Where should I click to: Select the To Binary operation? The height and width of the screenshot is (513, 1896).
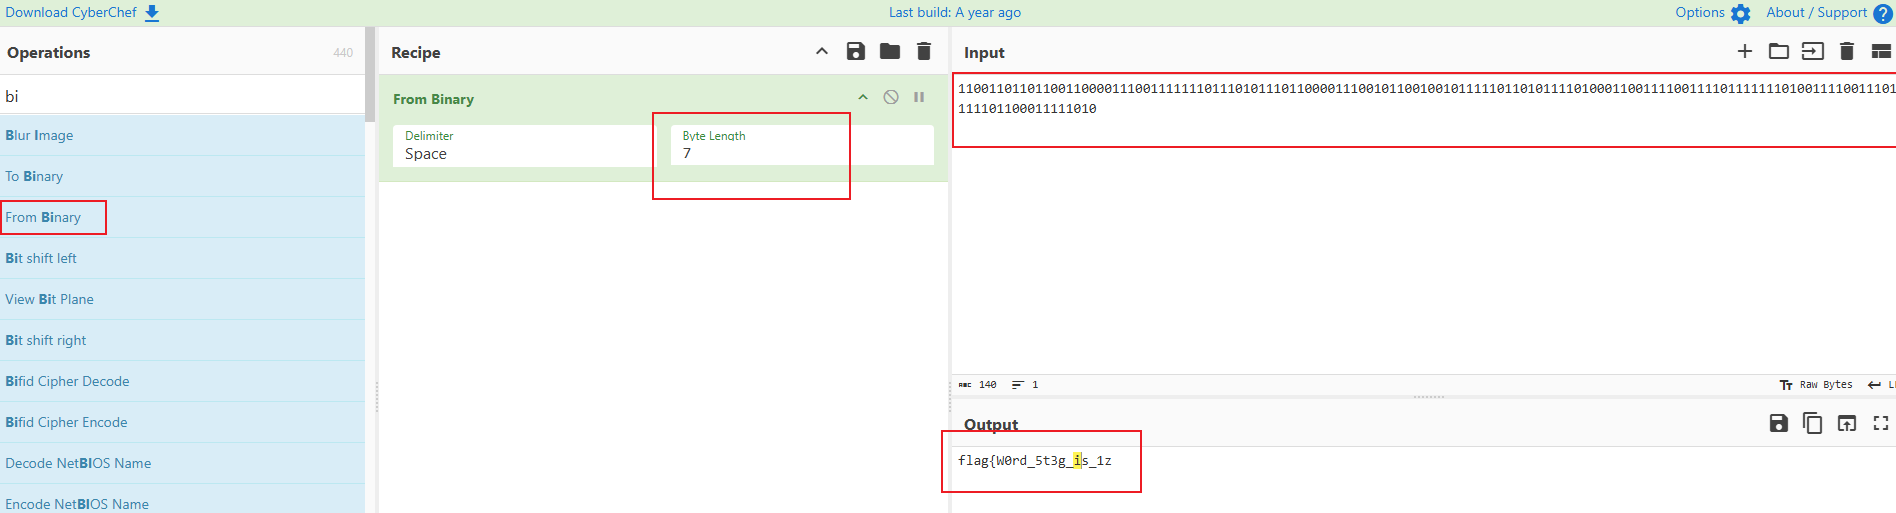point(182,176)
